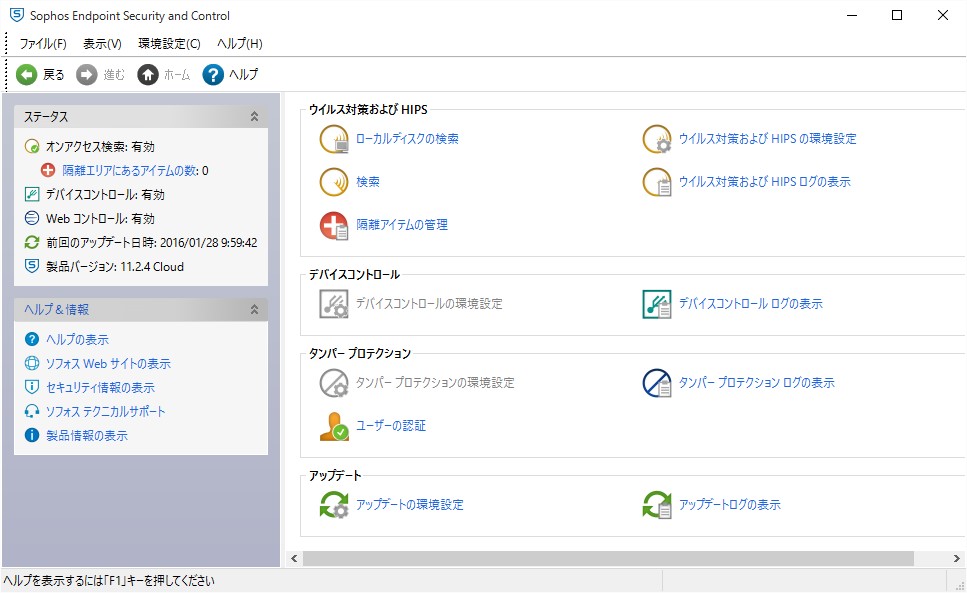Collapse the ステータス panel chevron
The image size is (967, 593).
tap(254, 117)
